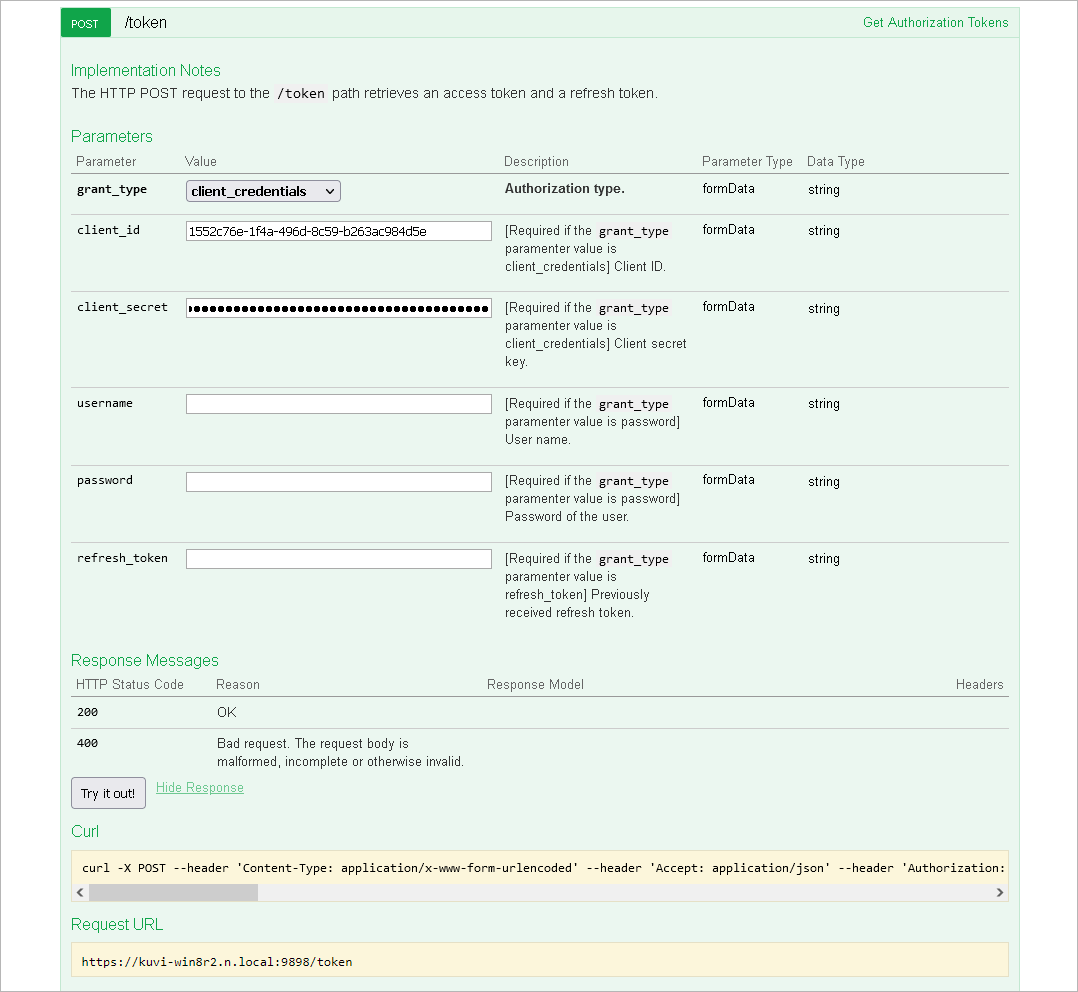Click the 200 status code cell
The height and width of the screenshot is (992, 1078).
pos(87,712)
